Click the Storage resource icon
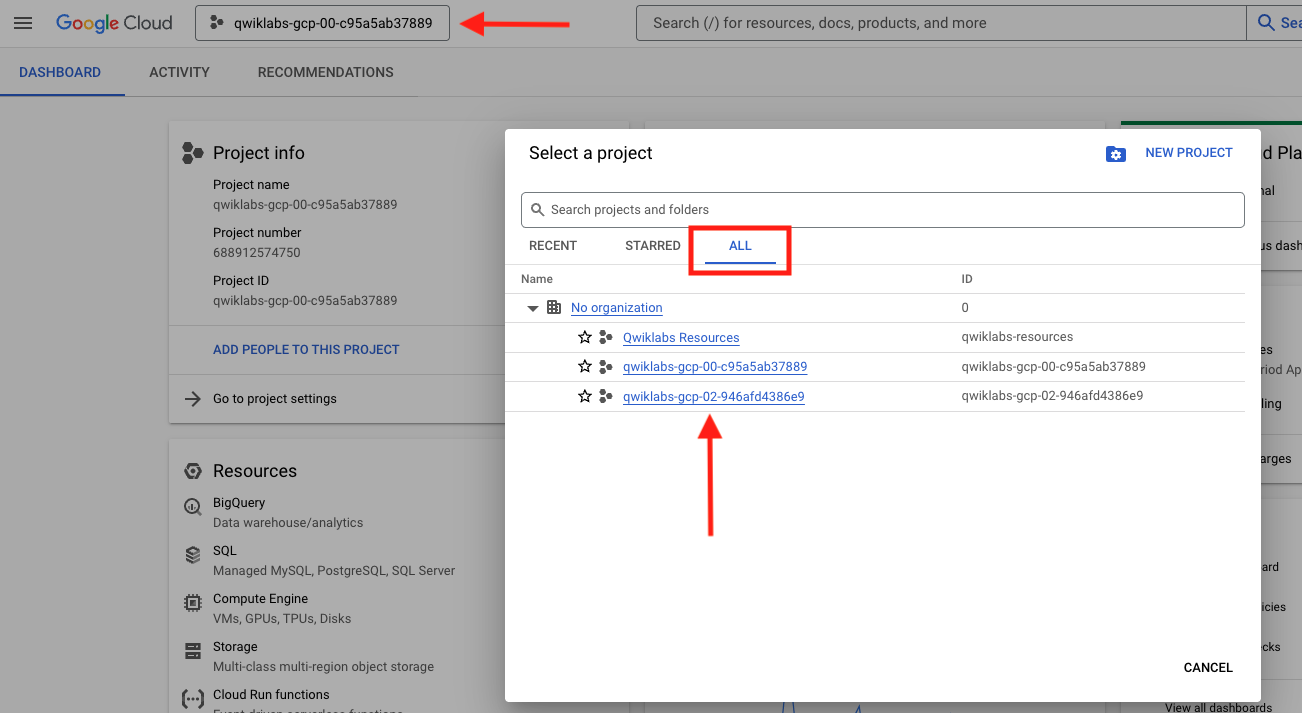The height and width of the screenshot is (713, 1302). click(192, 651)
